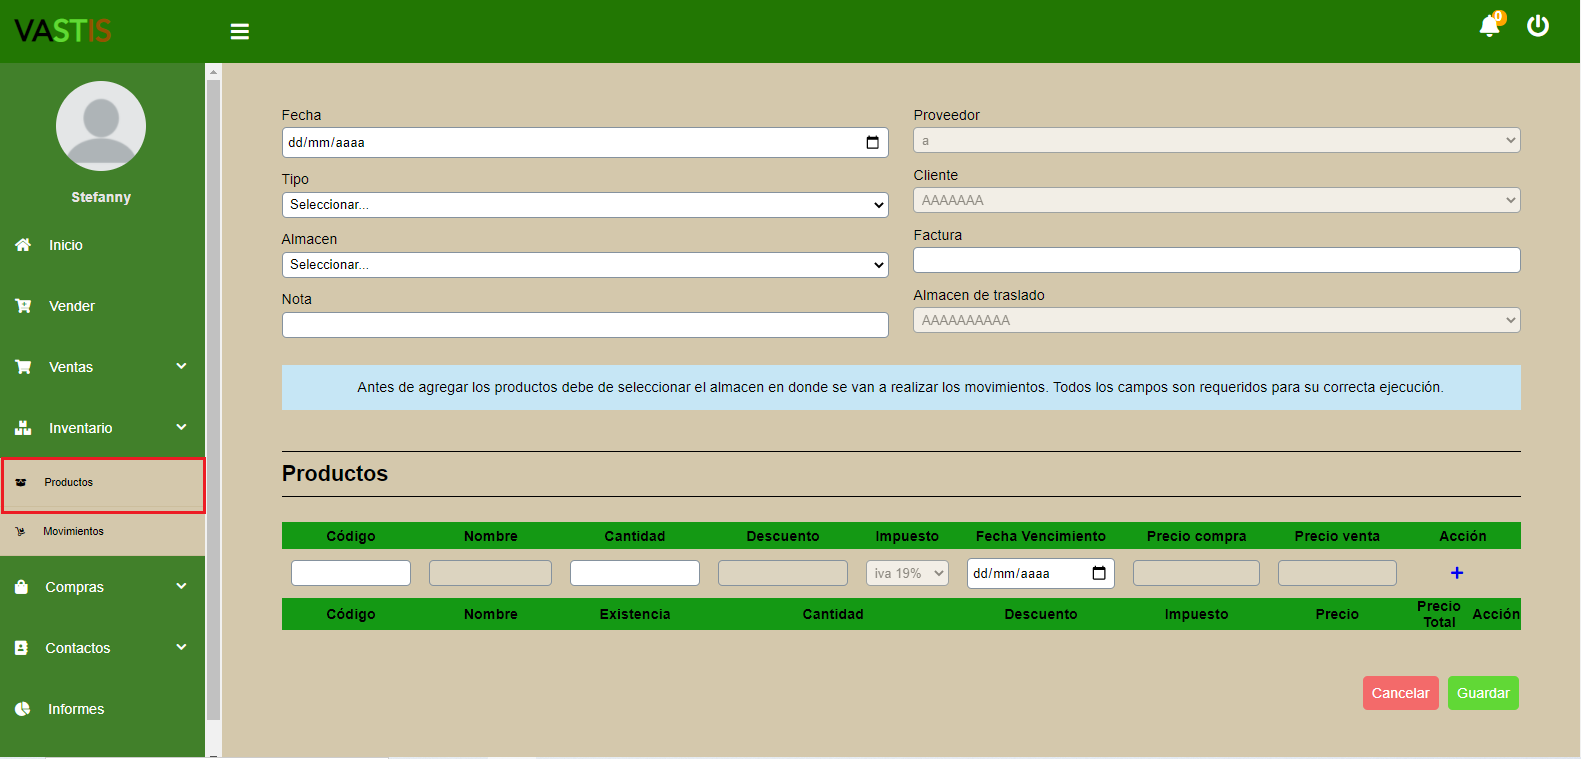This screenshot has width=1581, height=759.
Task: Click the power logout icon
Action: [x=1538, y=26]
